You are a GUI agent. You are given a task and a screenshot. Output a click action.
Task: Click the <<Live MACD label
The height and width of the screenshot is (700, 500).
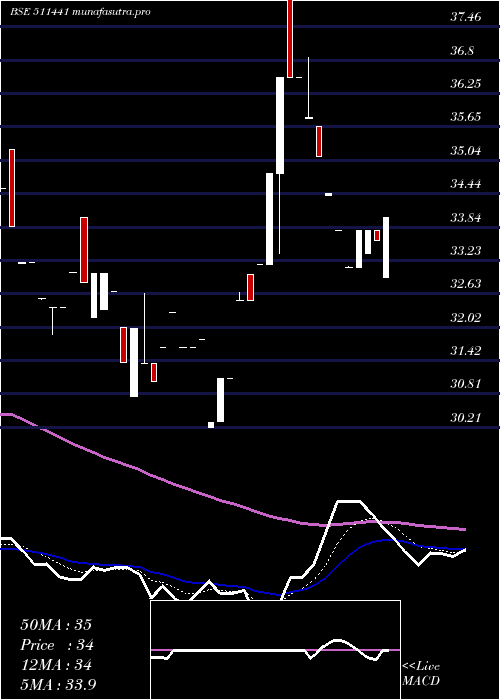[421, 674]
